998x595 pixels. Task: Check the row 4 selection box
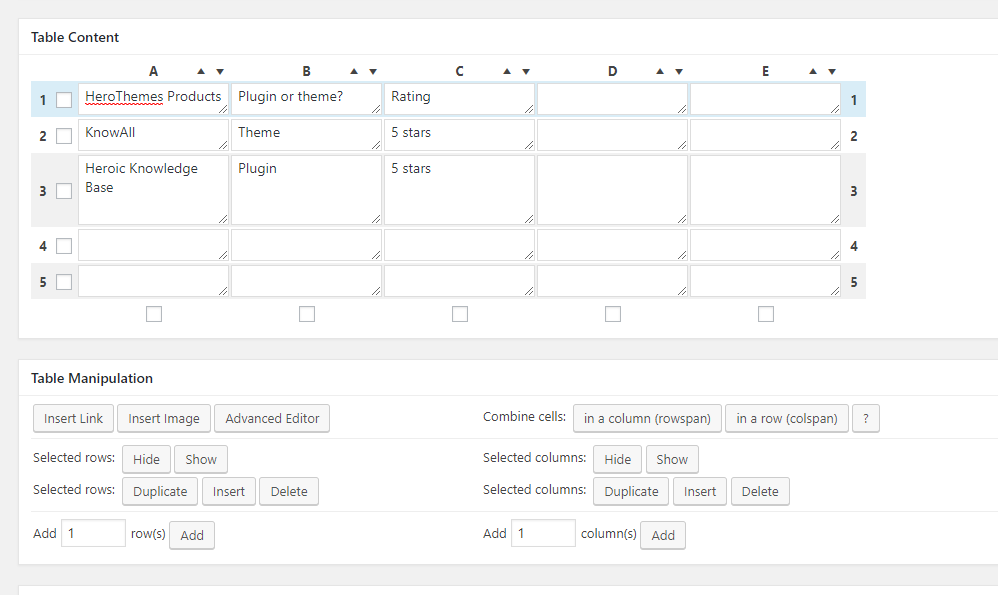tap(64, 246)
